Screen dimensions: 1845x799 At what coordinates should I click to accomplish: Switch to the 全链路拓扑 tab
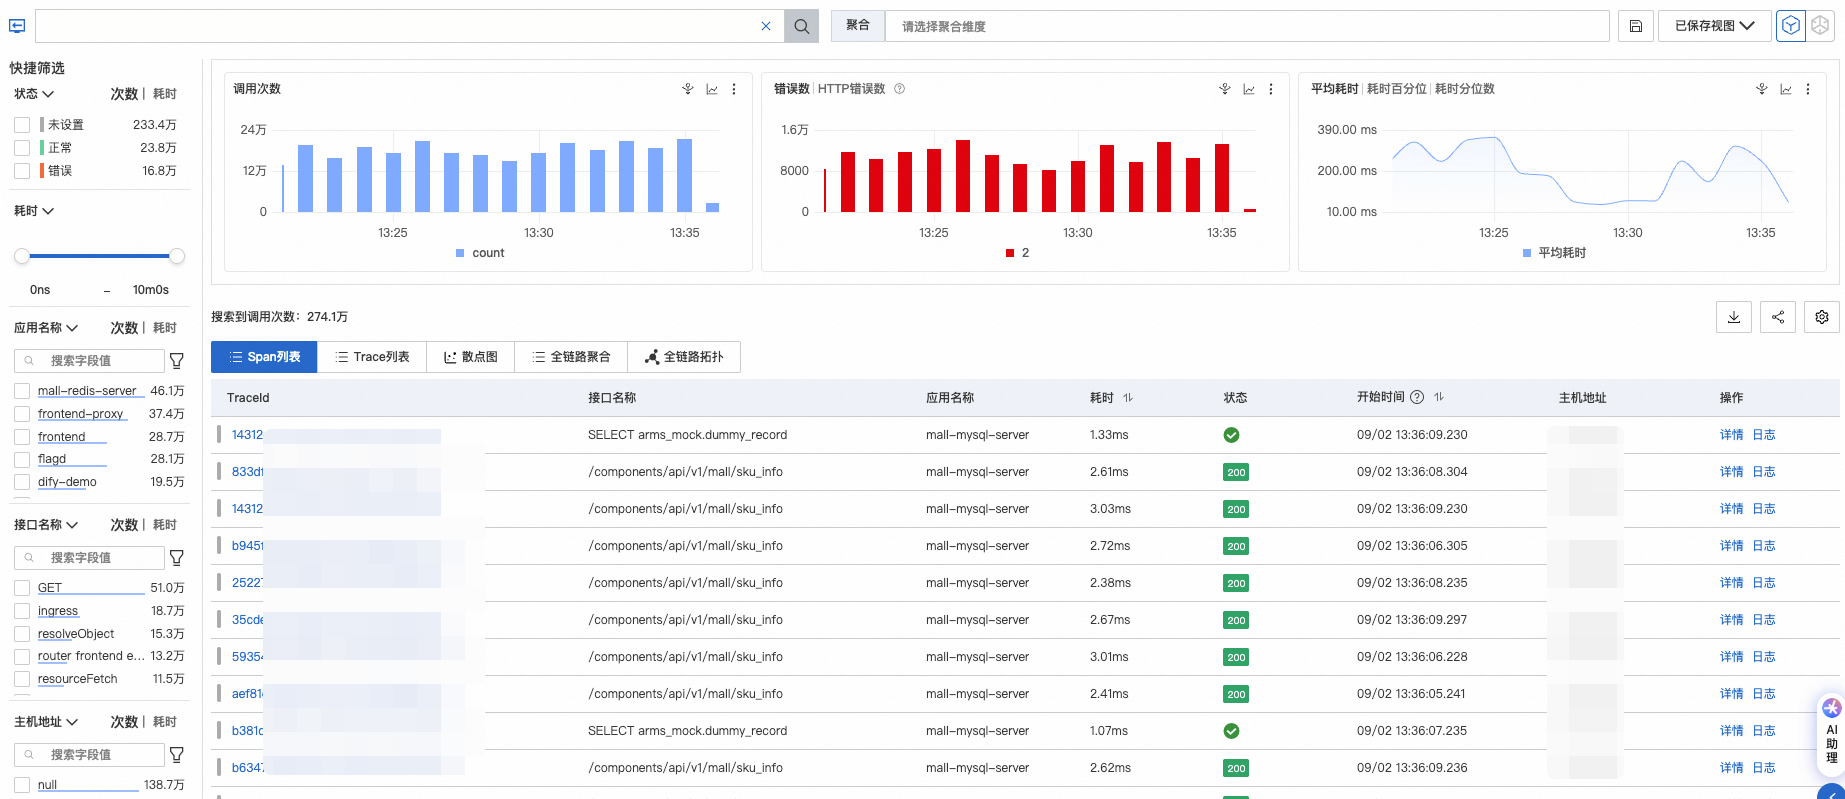[684, 357]
